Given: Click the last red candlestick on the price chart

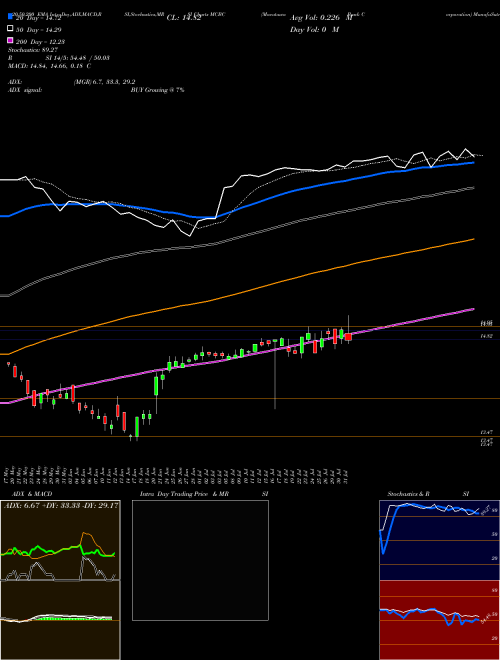Looking at the screenshot, I should [x=348, y=336].
